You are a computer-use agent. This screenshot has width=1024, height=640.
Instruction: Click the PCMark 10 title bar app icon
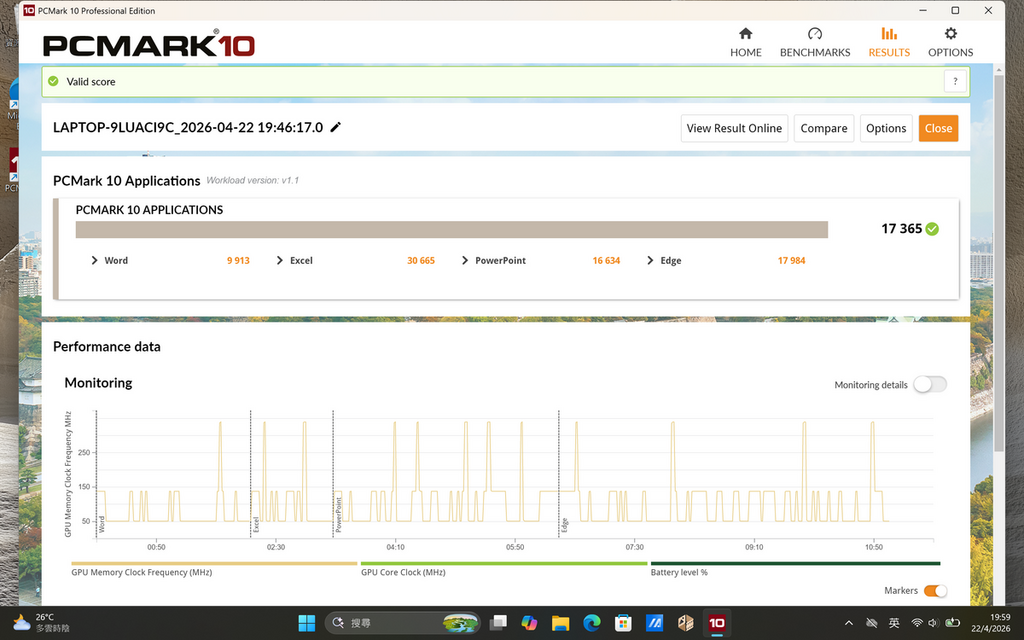point(29,10)
